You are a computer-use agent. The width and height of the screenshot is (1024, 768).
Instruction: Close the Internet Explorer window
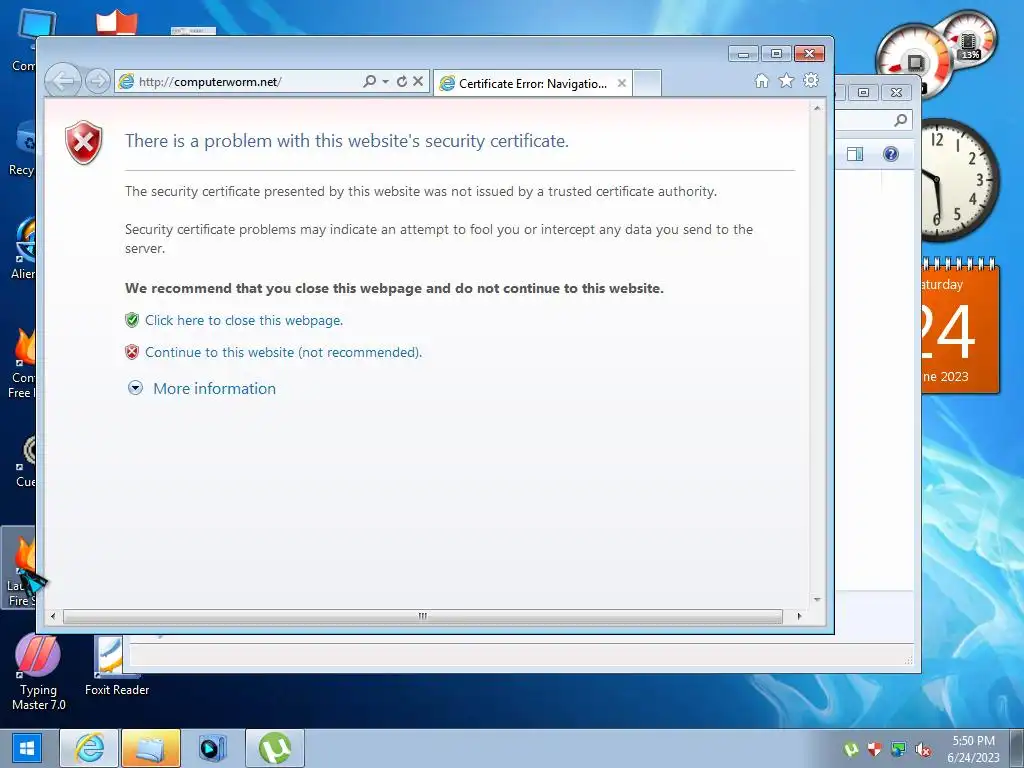809,54
